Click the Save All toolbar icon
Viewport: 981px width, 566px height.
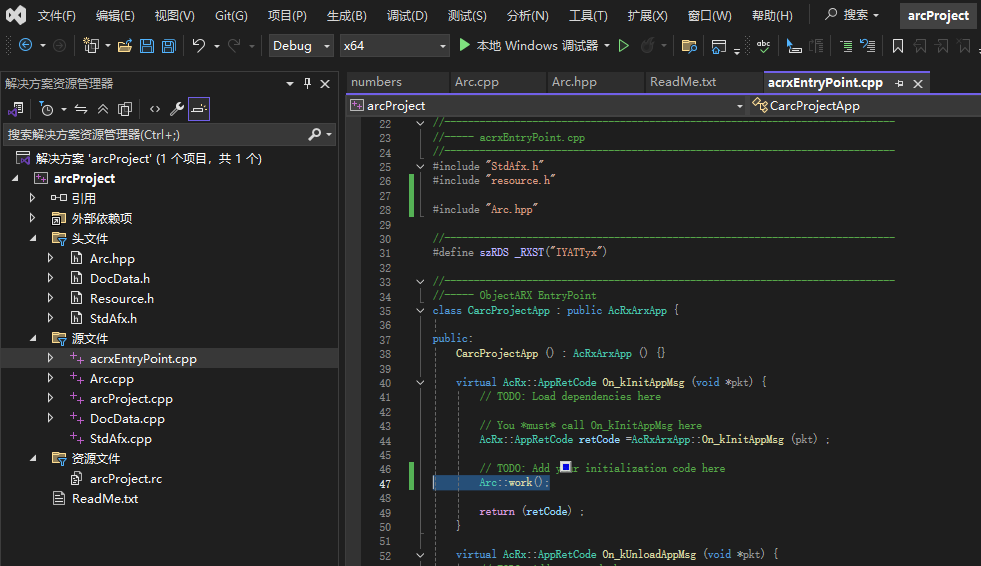(x=168, y=46)
